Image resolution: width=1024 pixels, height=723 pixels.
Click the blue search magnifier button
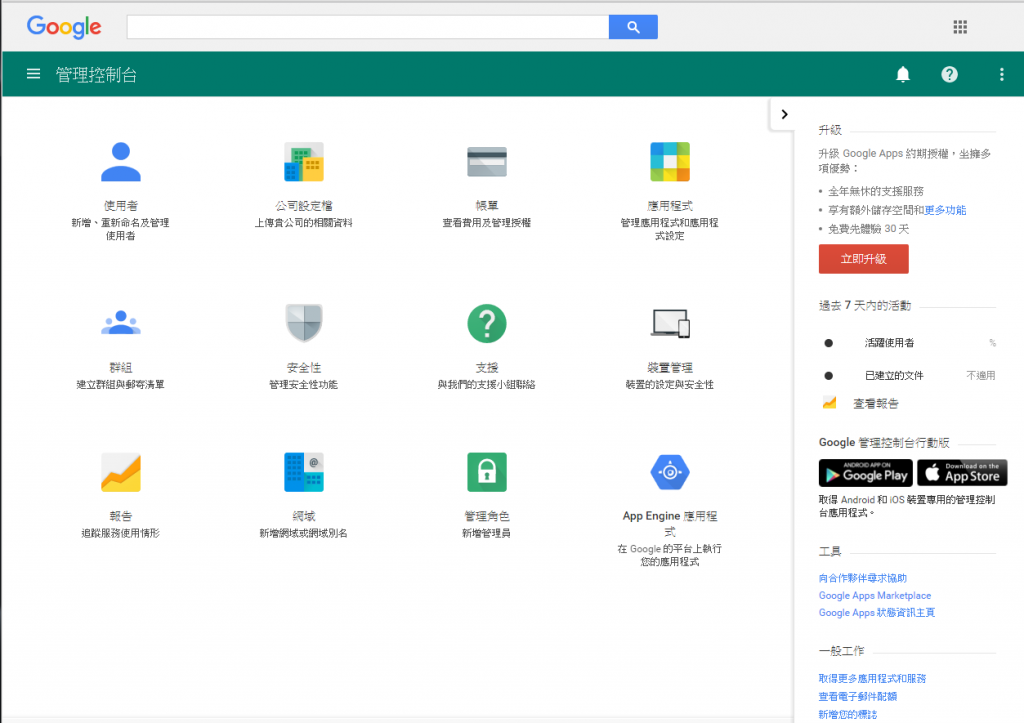pyautogui.click(x=633, y=27)
